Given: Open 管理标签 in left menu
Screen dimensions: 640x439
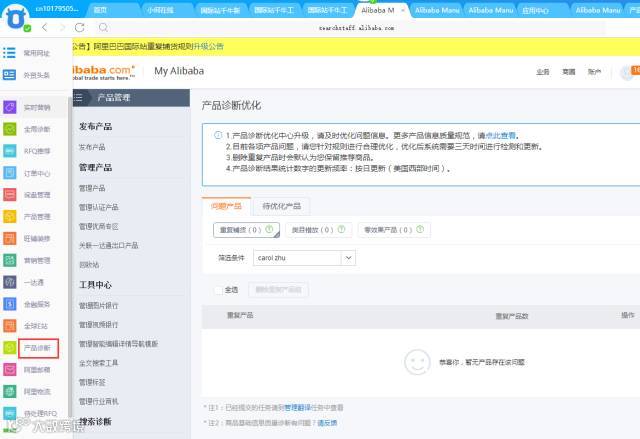Looking at the screenshot, I should click(x=92, y=382).
